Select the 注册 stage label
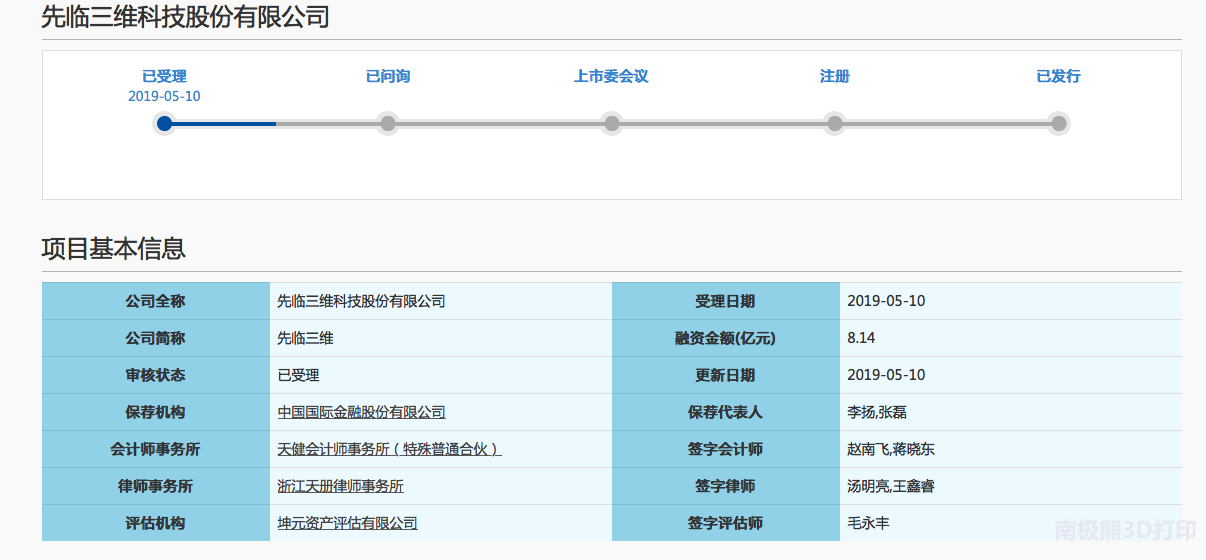Viewport: 1206px width, 560px height. click(835, 76)
